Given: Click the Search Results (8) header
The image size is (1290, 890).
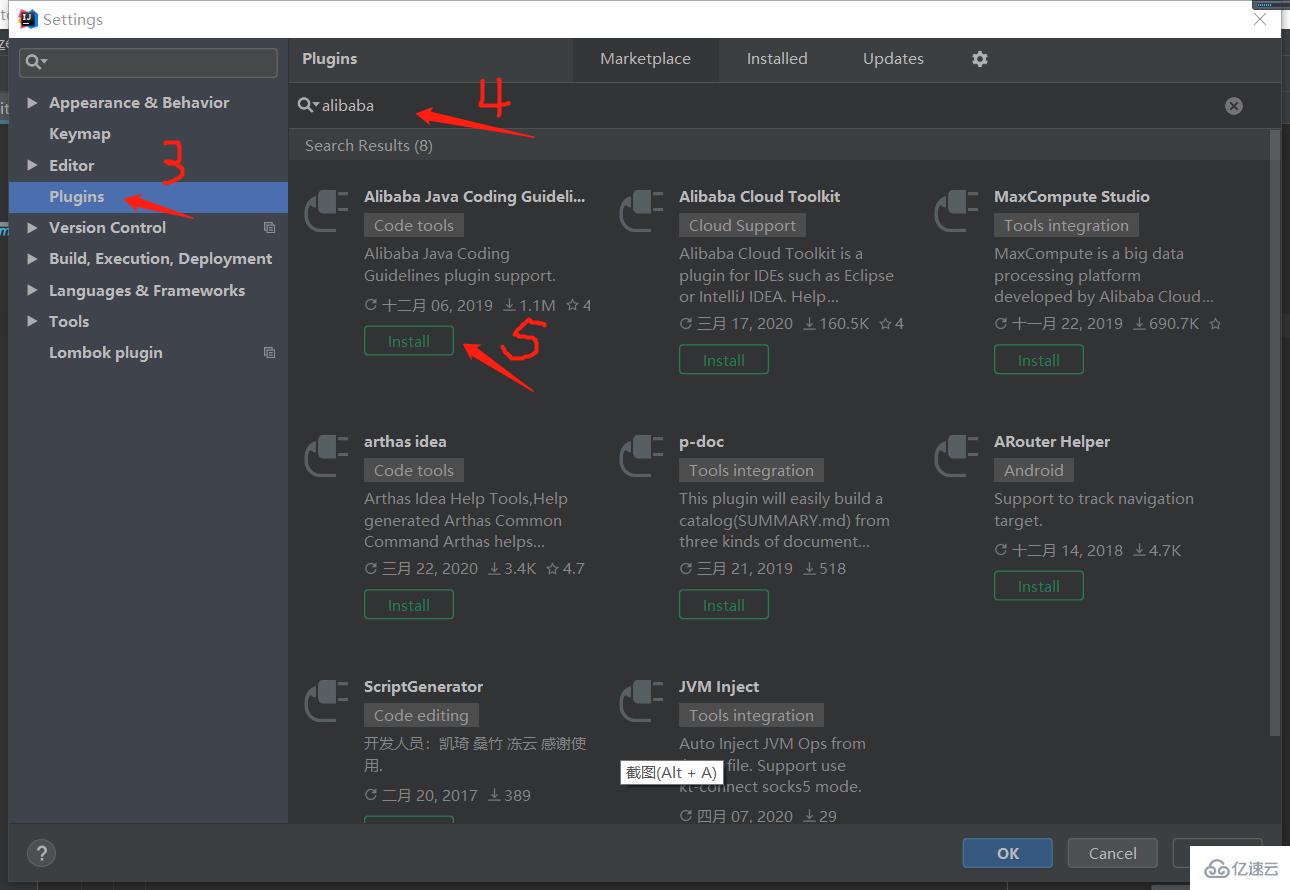Looking at the screenshot, I should coord(369,146).
